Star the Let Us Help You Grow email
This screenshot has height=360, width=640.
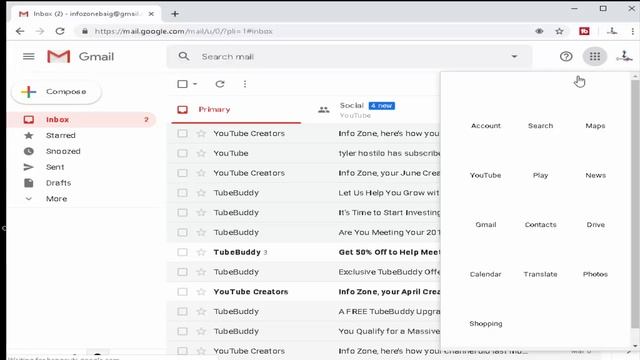[x=201, y=193]
